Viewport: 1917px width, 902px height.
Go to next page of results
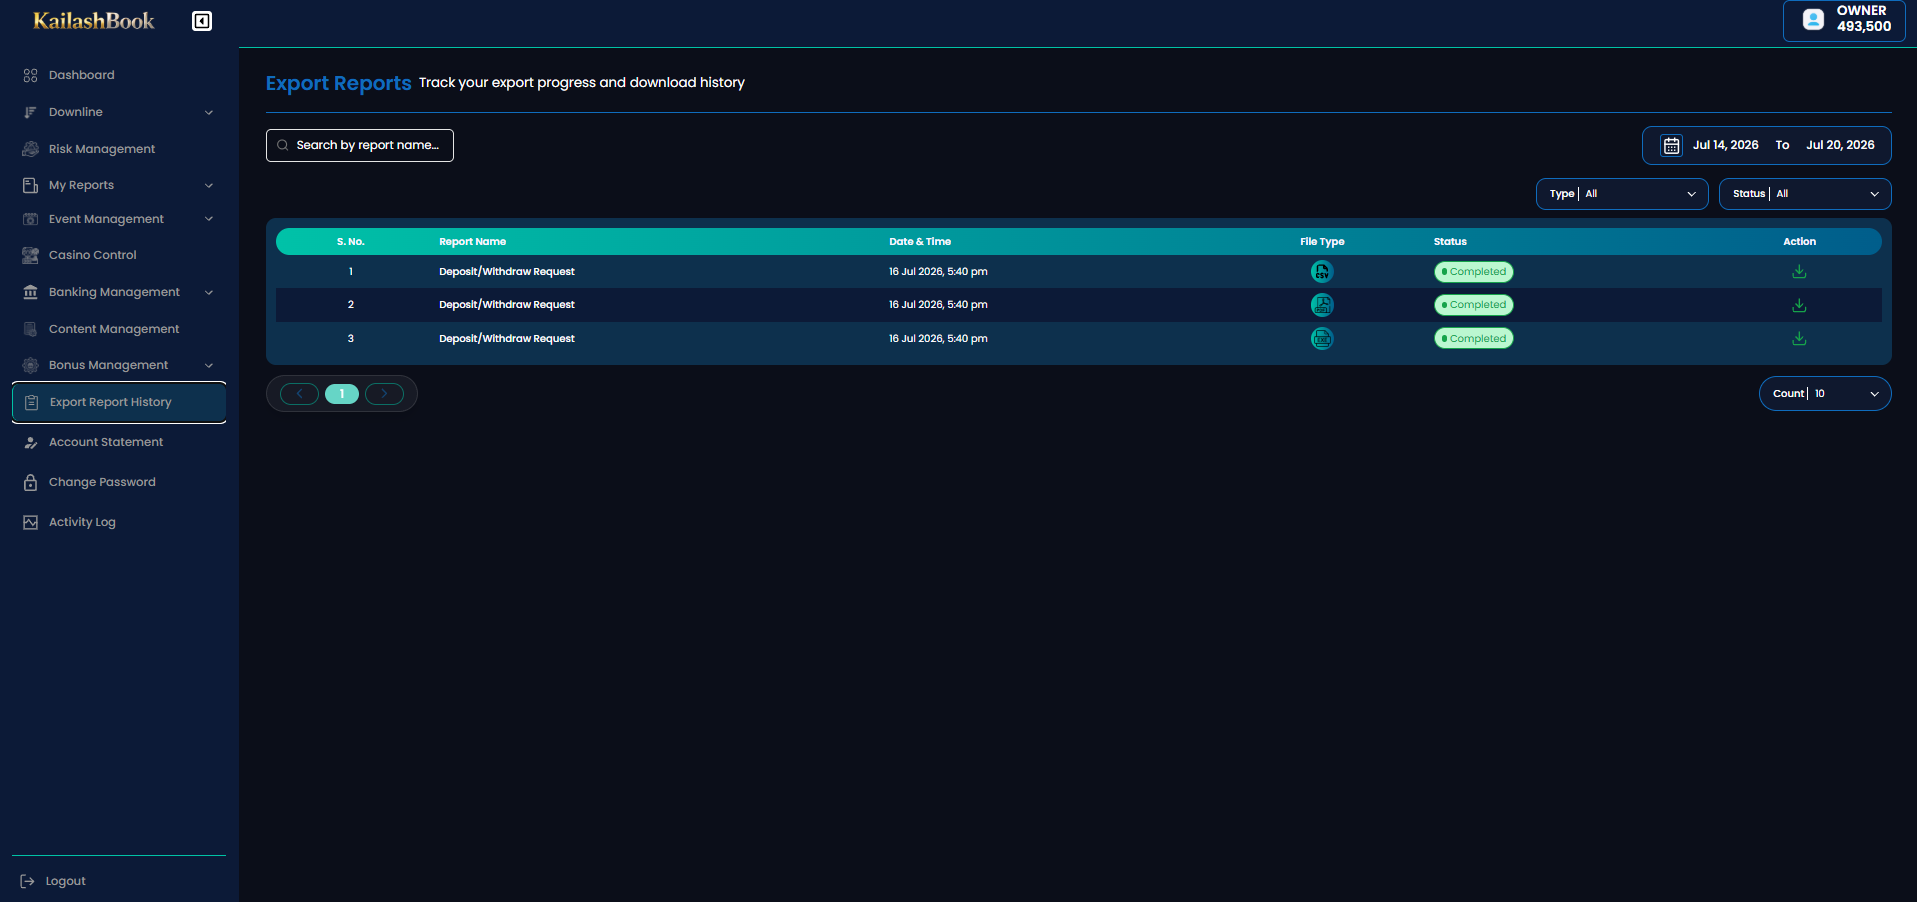point(384,394)
